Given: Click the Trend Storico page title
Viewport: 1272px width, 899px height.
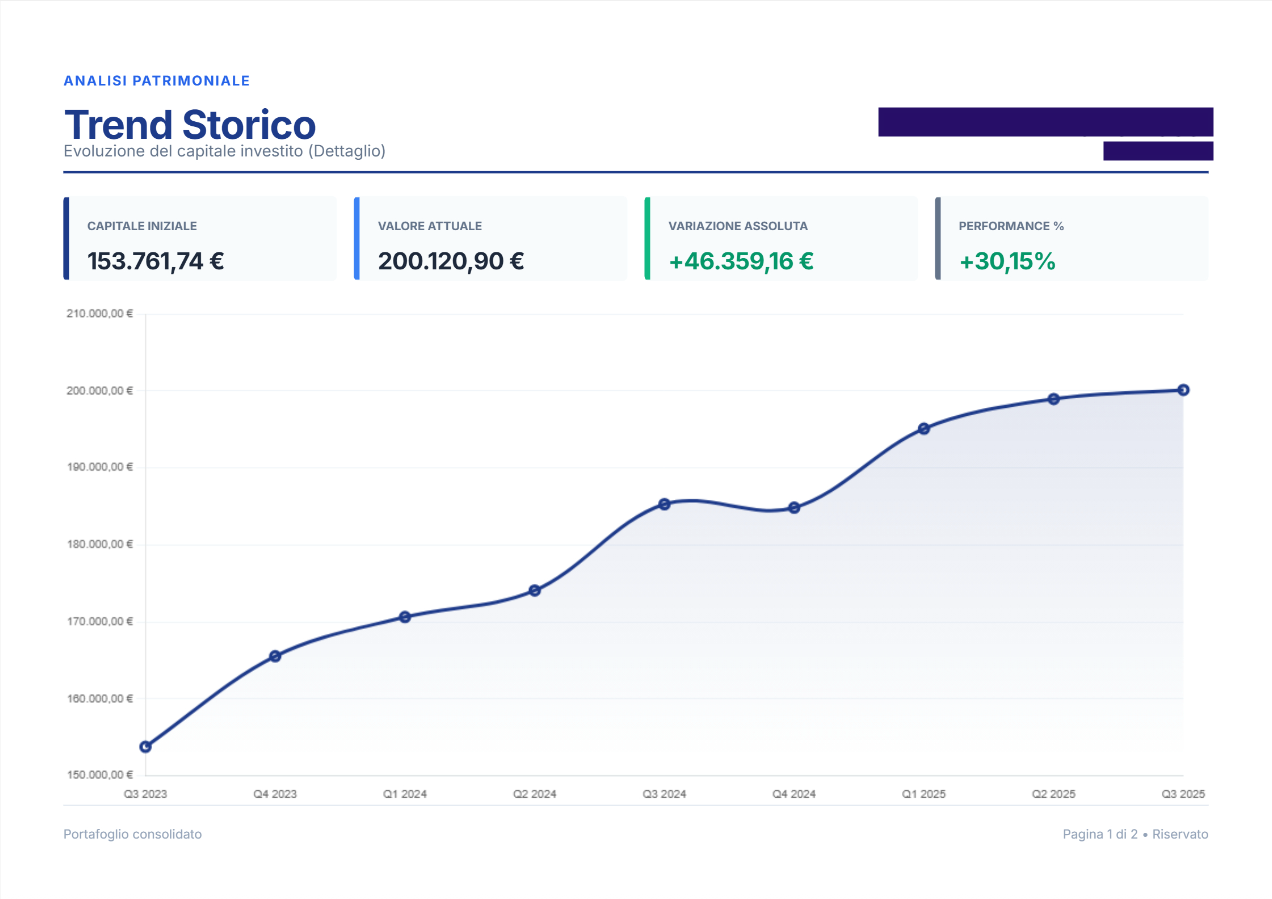Looking at the screenshot, I should pos(190,125).
